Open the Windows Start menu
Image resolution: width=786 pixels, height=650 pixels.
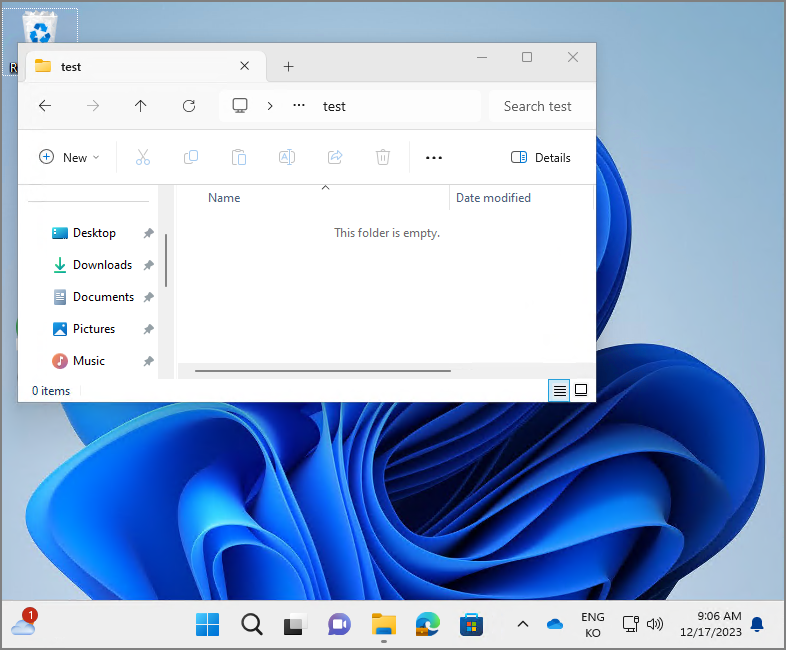pos(208,624)
